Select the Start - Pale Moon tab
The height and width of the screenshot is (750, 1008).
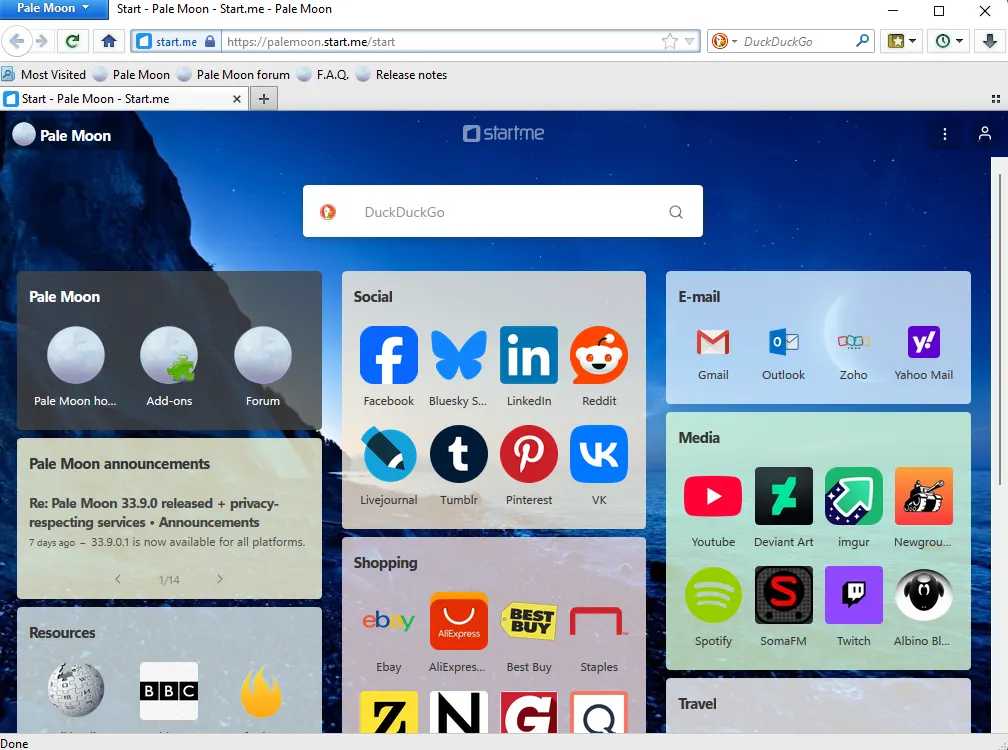coord(120,99)
